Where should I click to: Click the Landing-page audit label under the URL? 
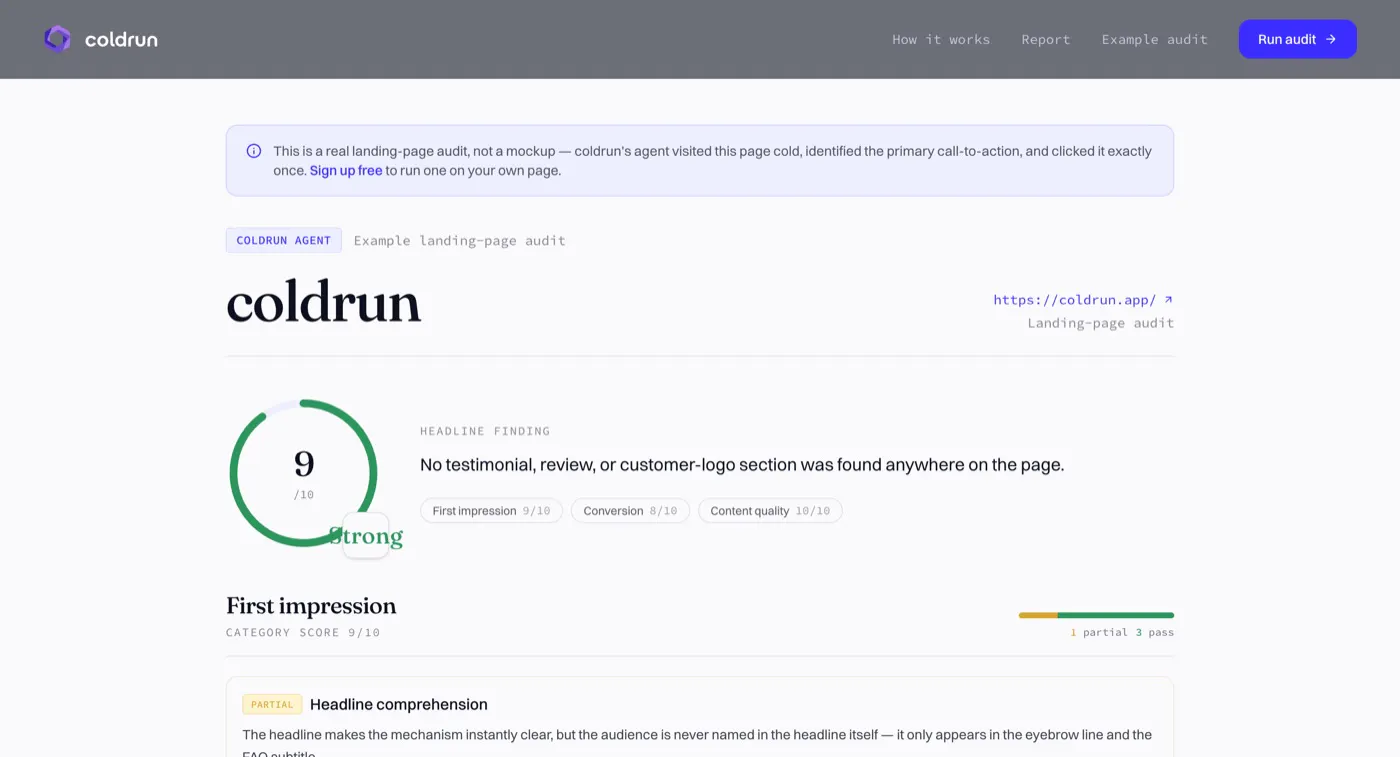tap(1101, 323)
